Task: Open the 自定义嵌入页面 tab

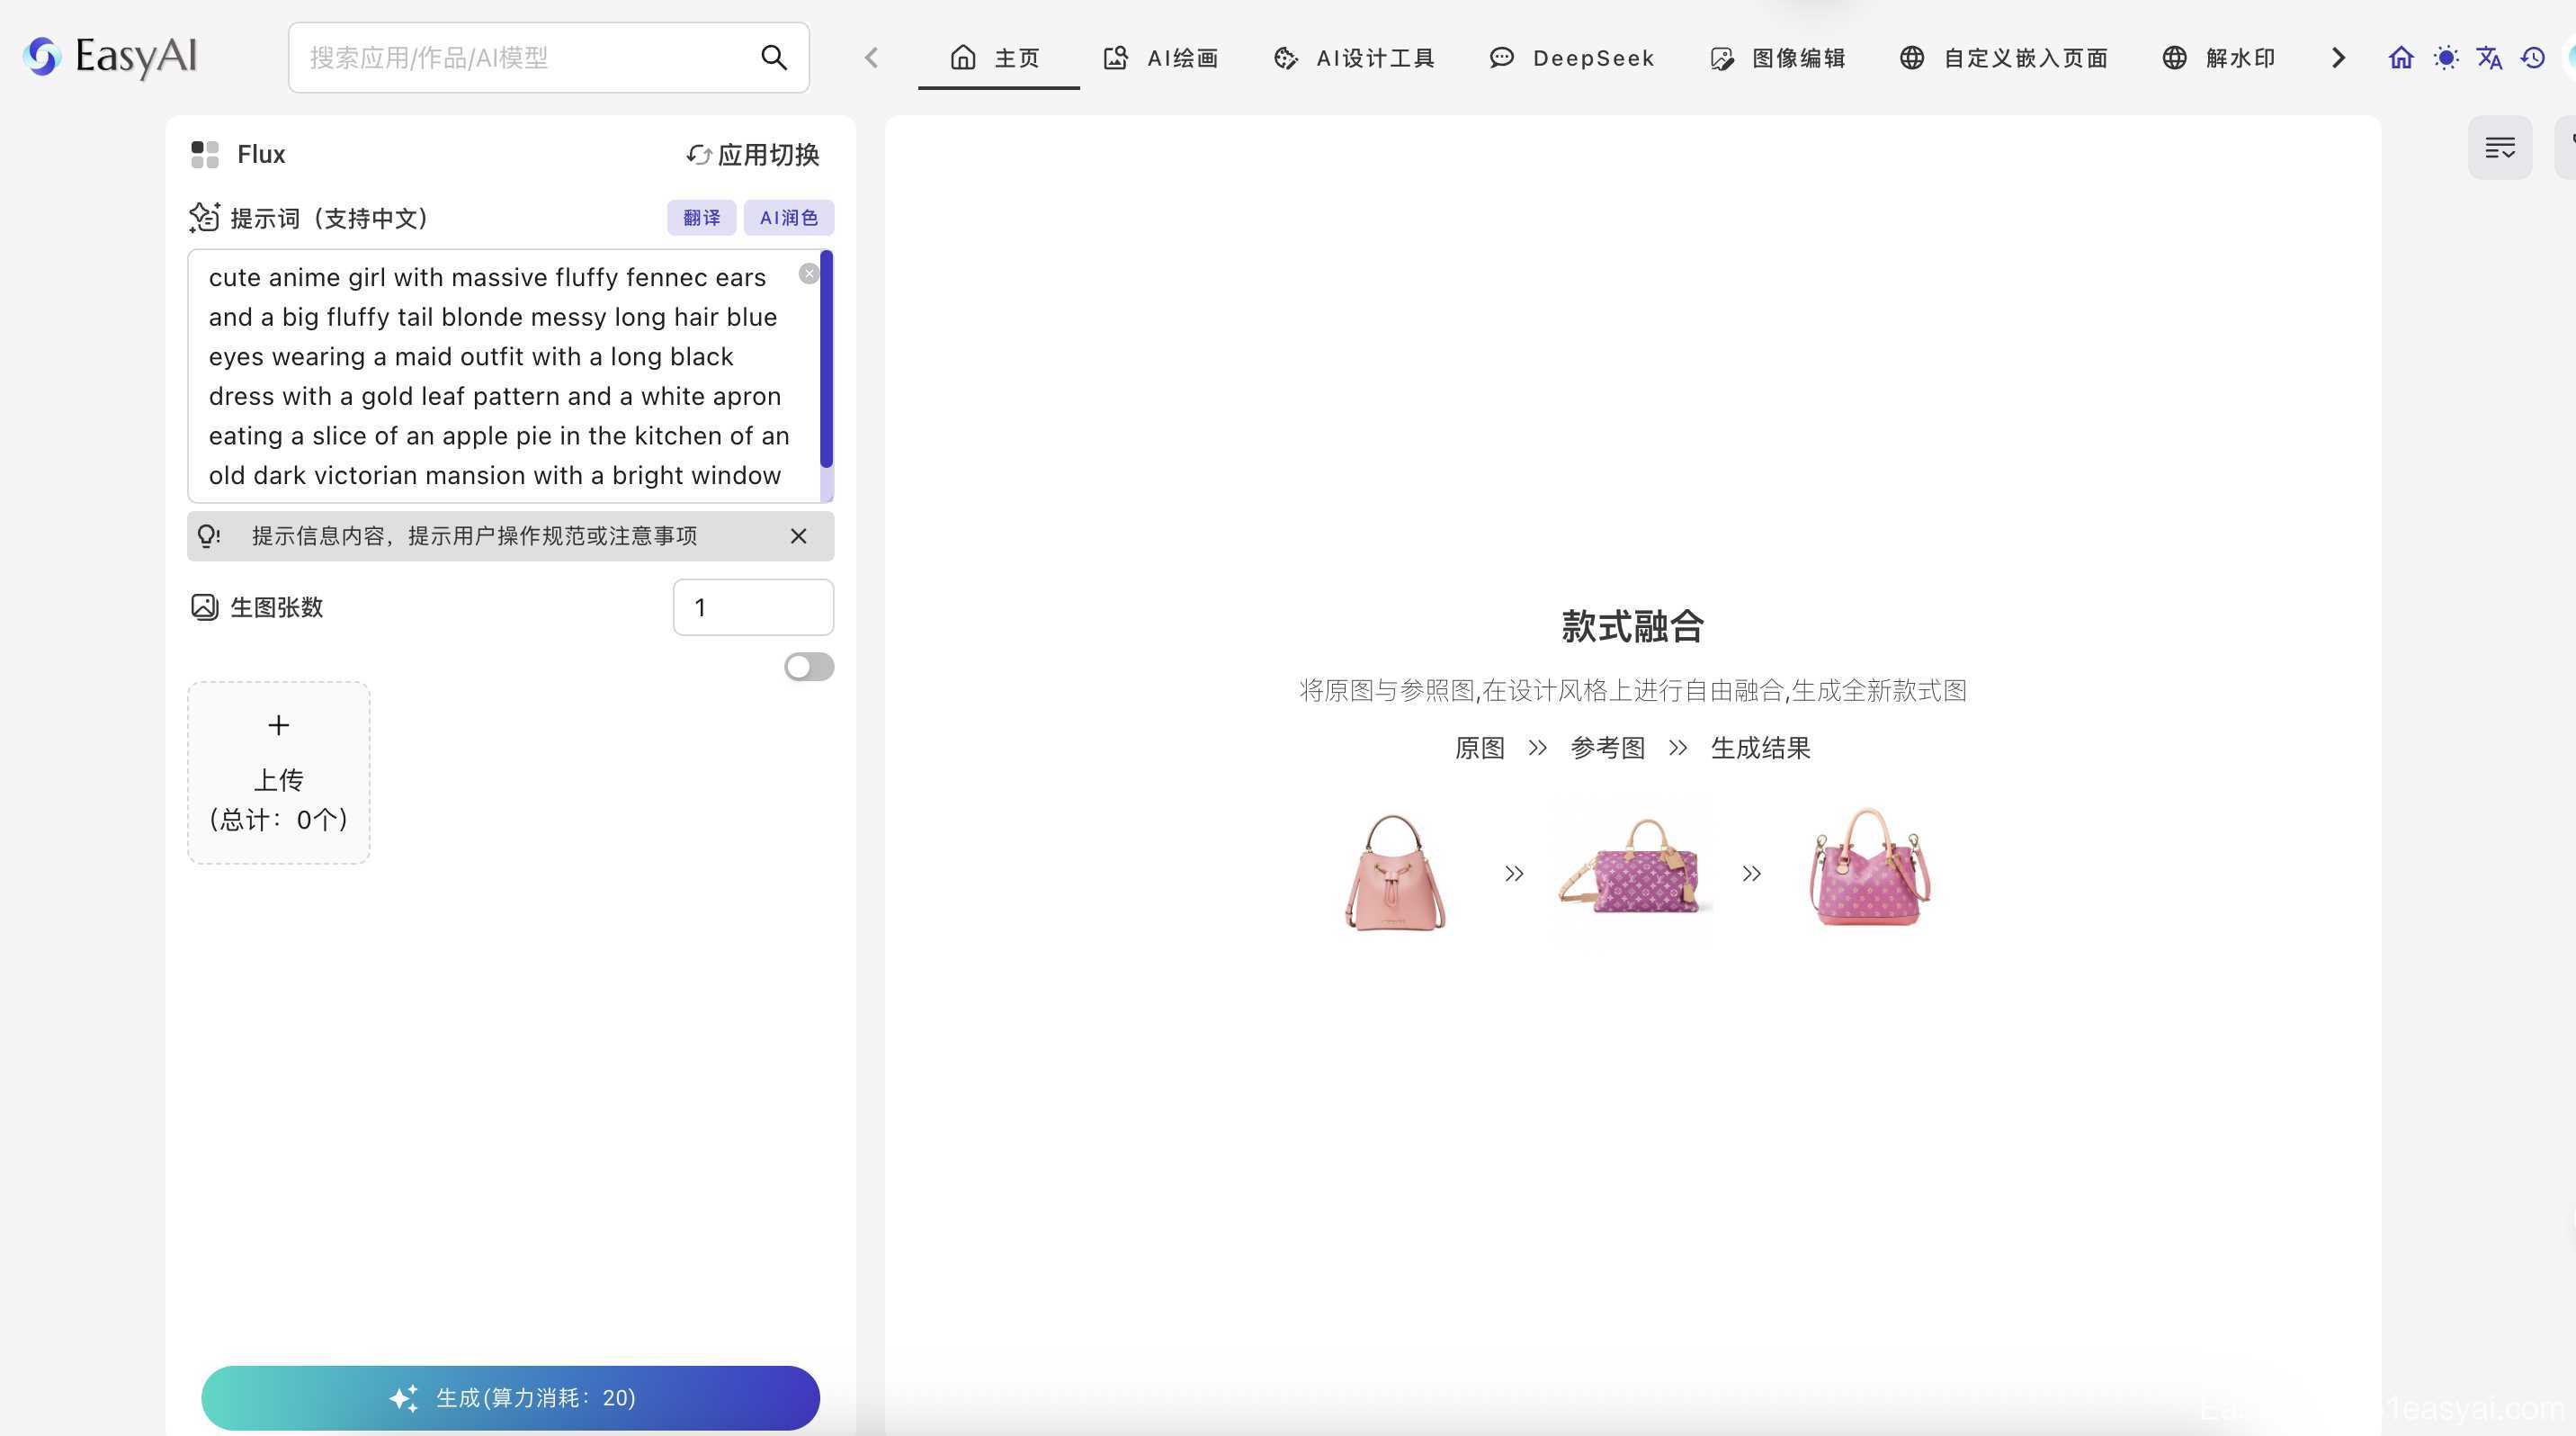Action: 2003,58
